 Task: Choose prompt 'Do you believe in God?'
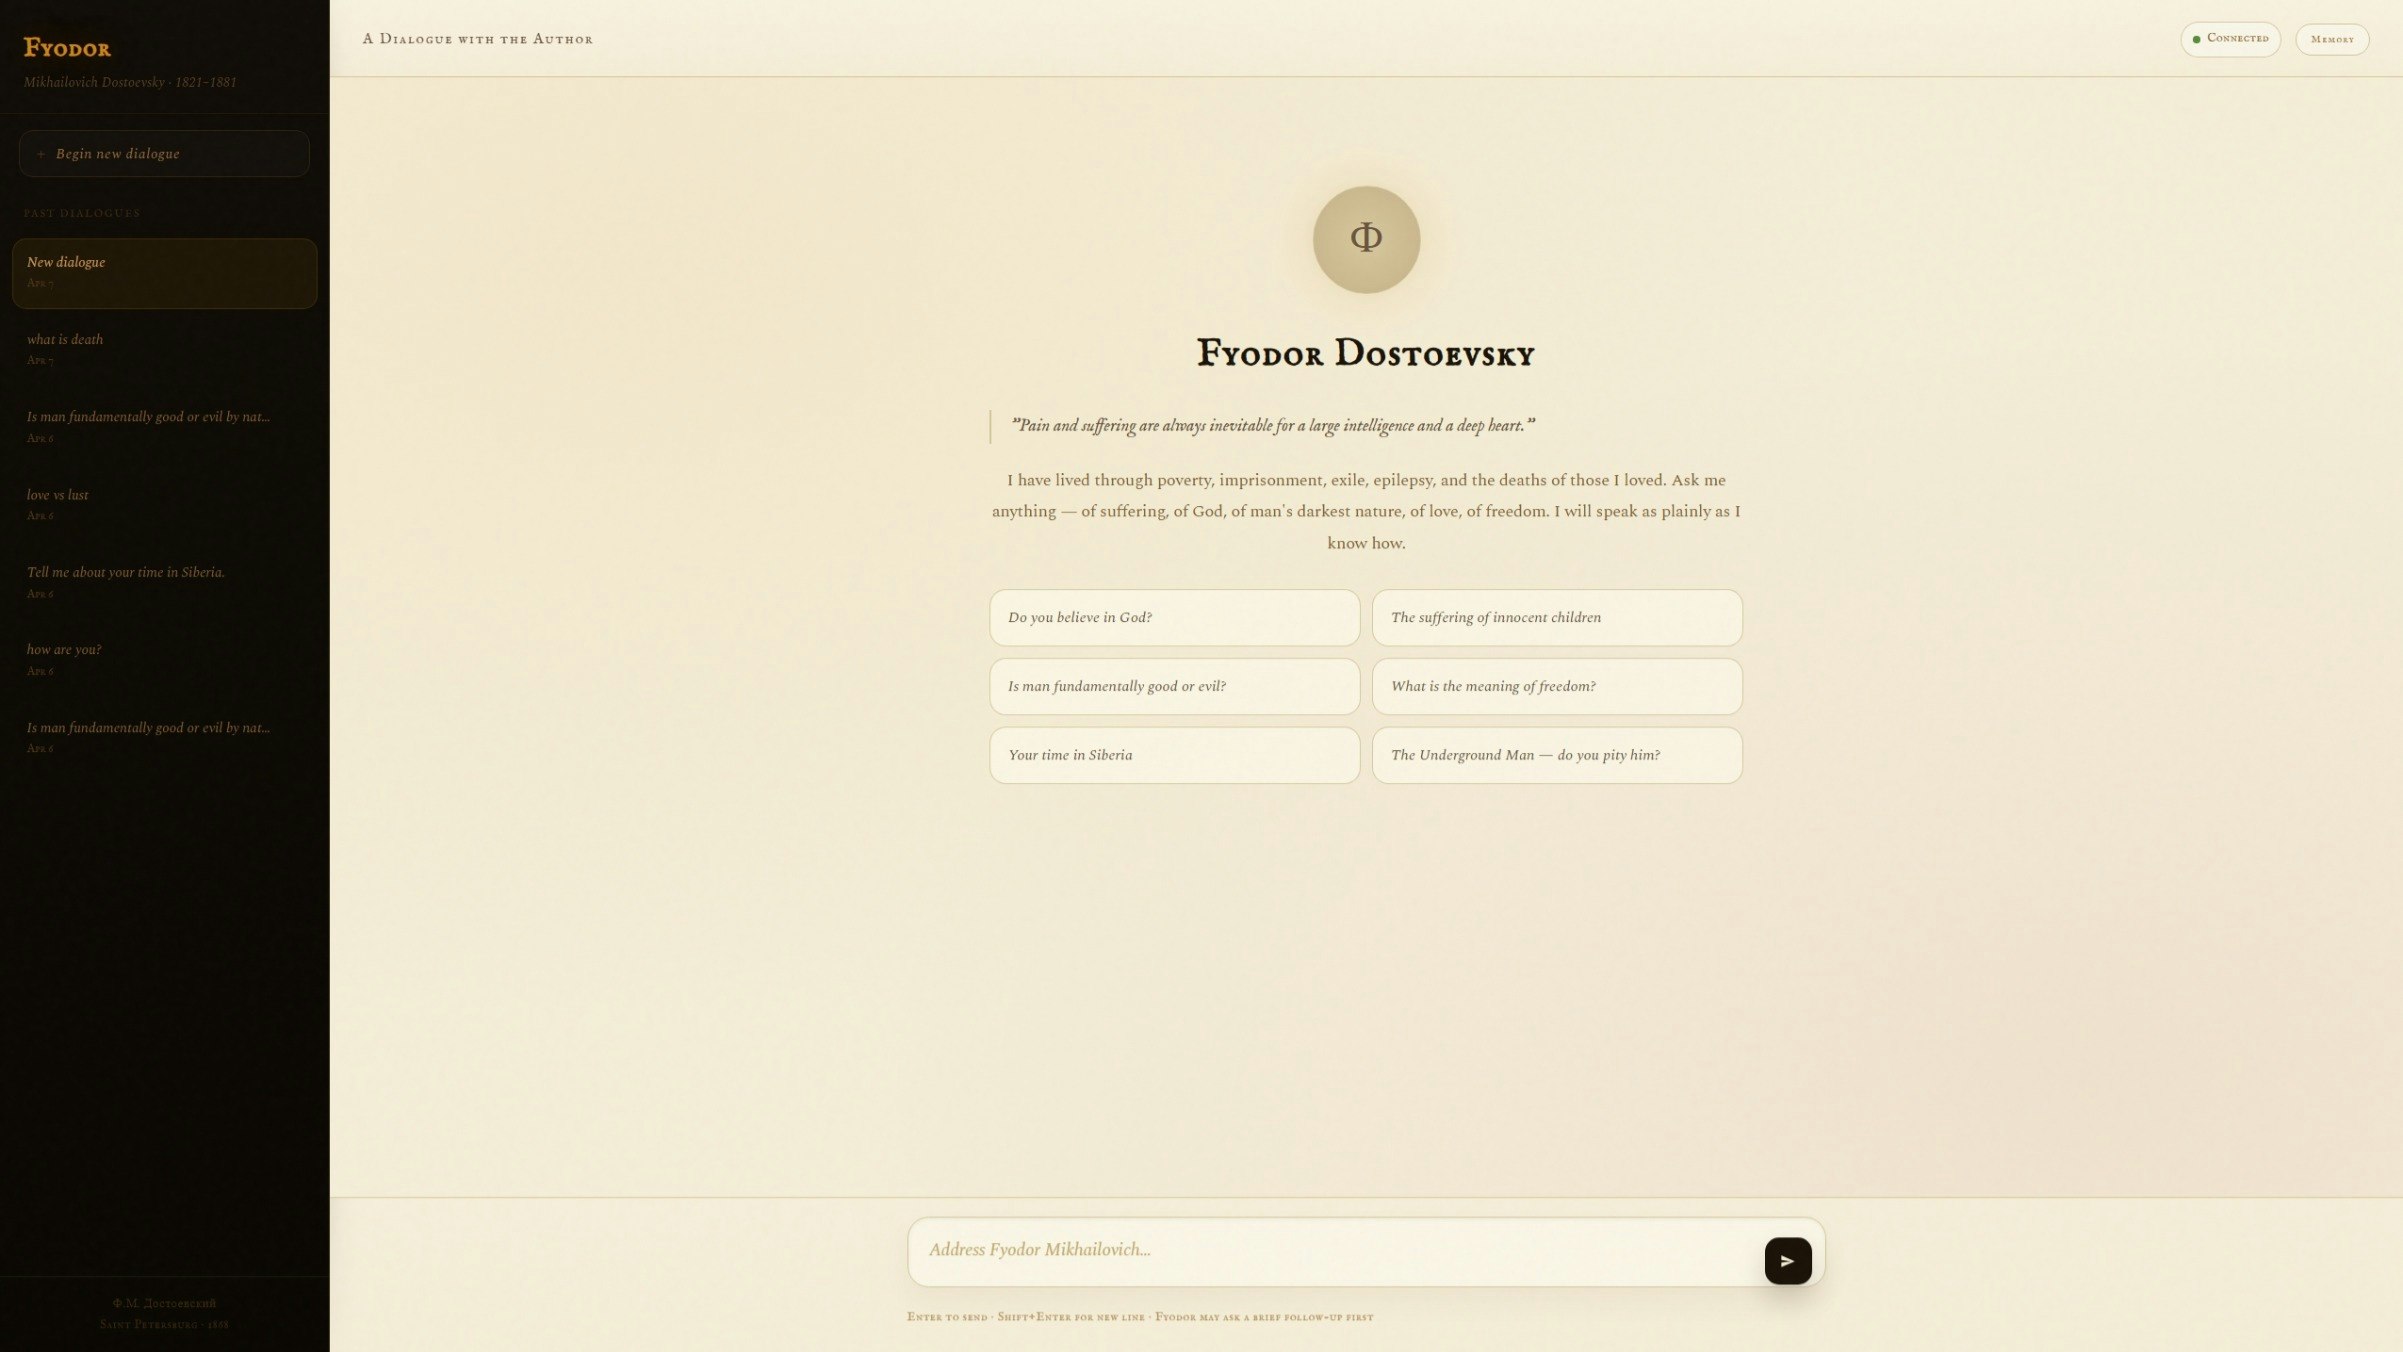[1174, 617]
